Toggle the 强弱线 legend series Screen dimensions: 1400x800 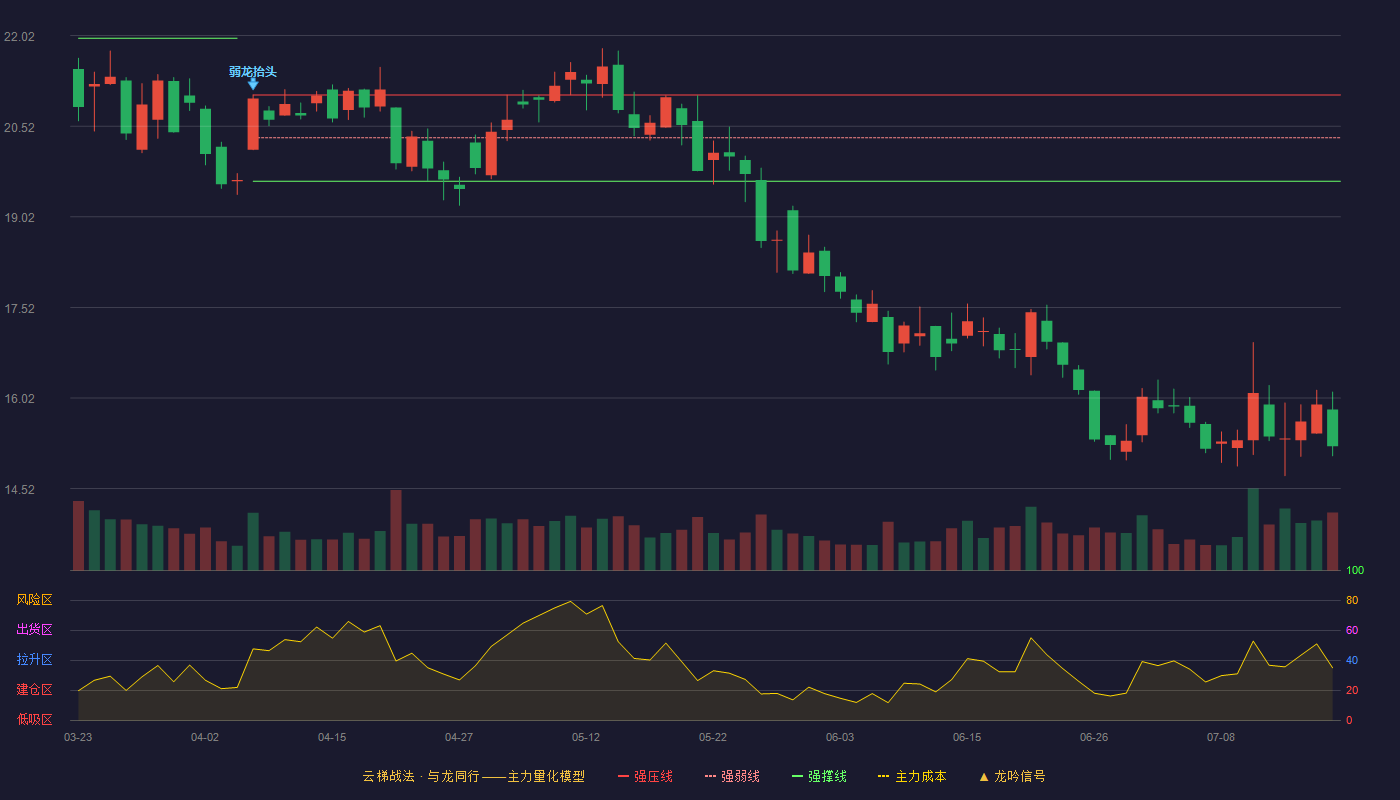tap(732, 776)
